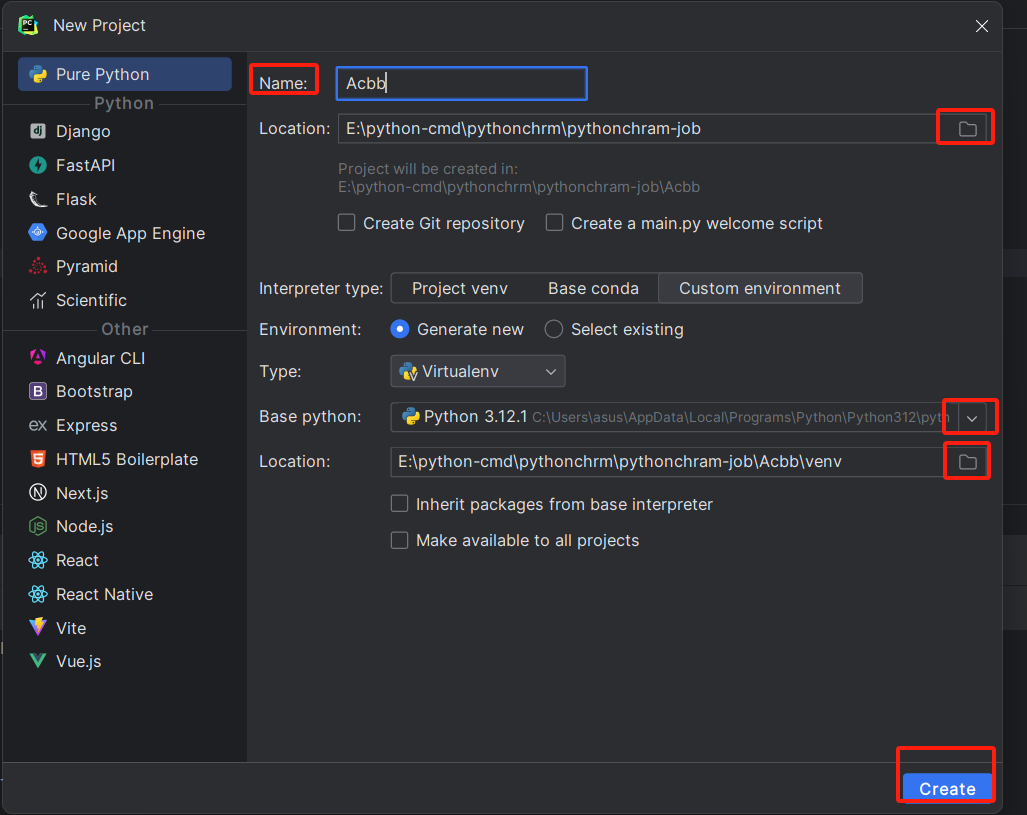Click the Vite logo icon
1027x815 pixels.
[x=38, y=627]
